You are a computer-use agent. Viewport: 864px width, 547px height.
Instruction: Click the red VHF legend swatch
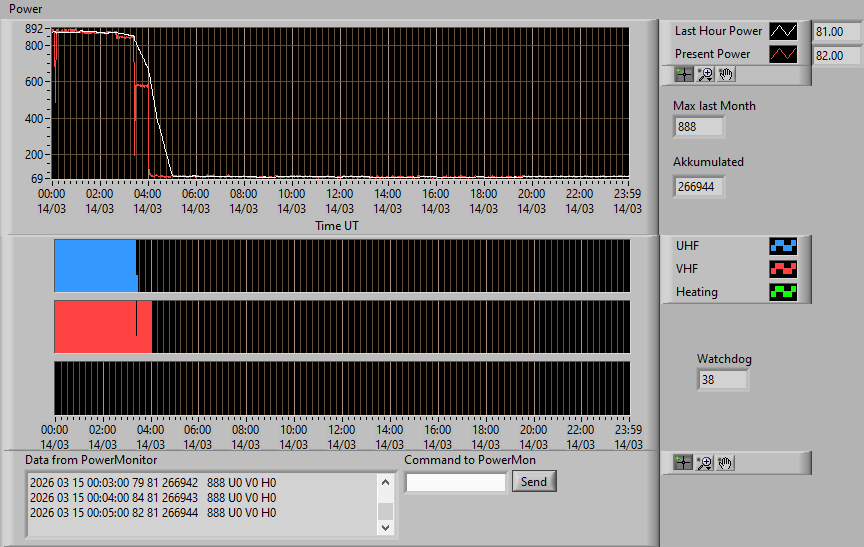(x=783, y=269)
